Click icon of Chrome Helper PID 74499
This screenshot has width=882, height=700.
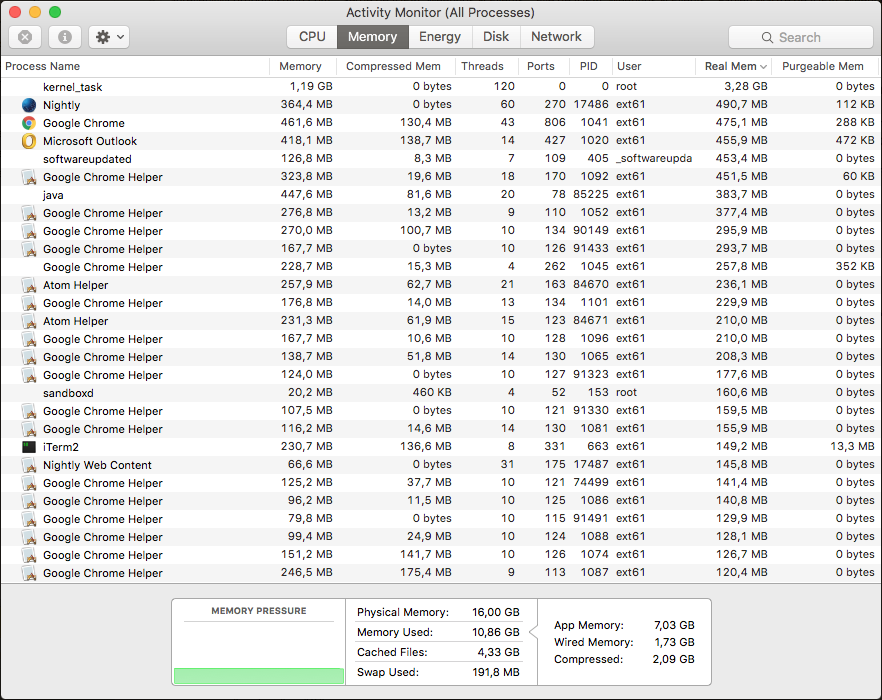click(29, 483)
